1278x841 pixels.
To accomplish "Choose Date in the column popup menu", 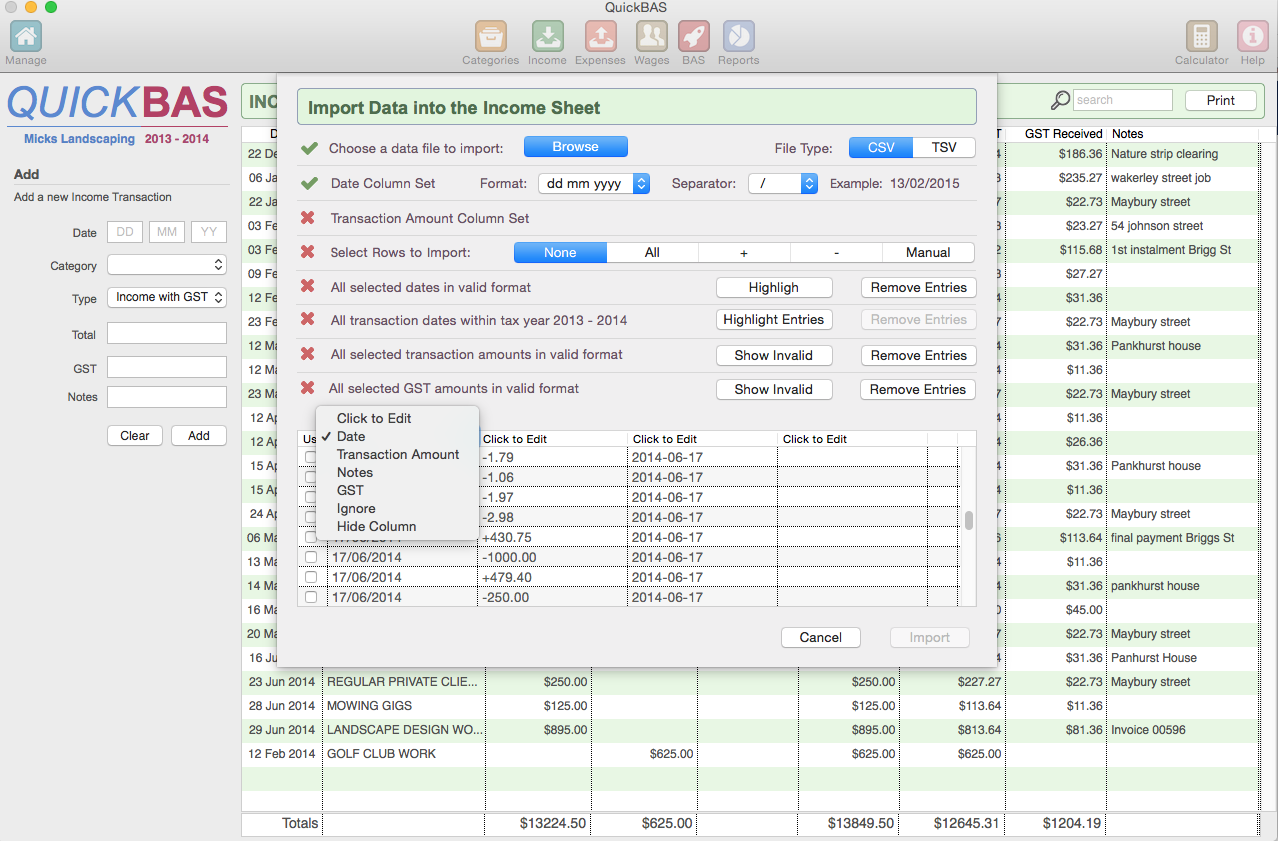I will point(398,436).
